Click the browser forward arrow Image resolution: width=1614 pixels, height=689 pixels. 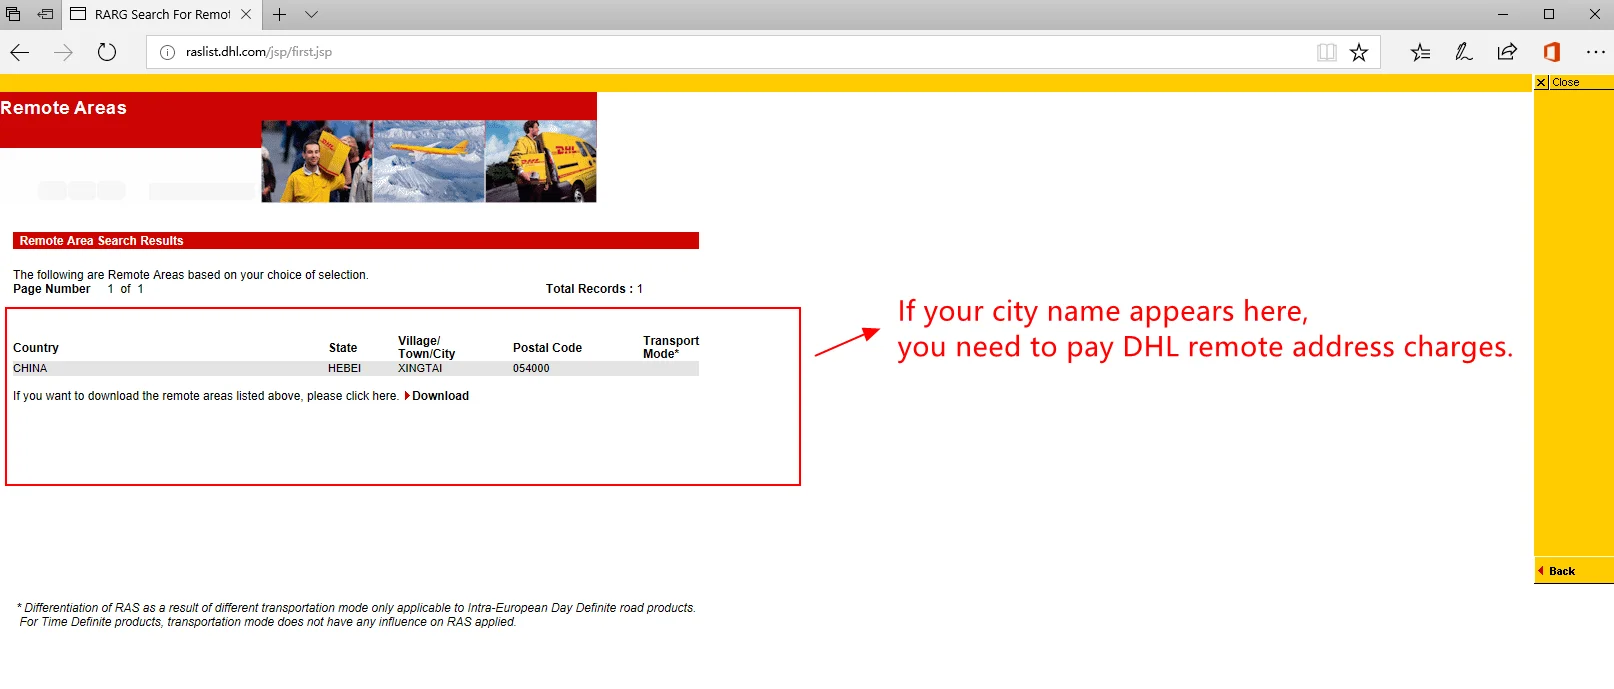pyautogui.click(x=63, y=52)
